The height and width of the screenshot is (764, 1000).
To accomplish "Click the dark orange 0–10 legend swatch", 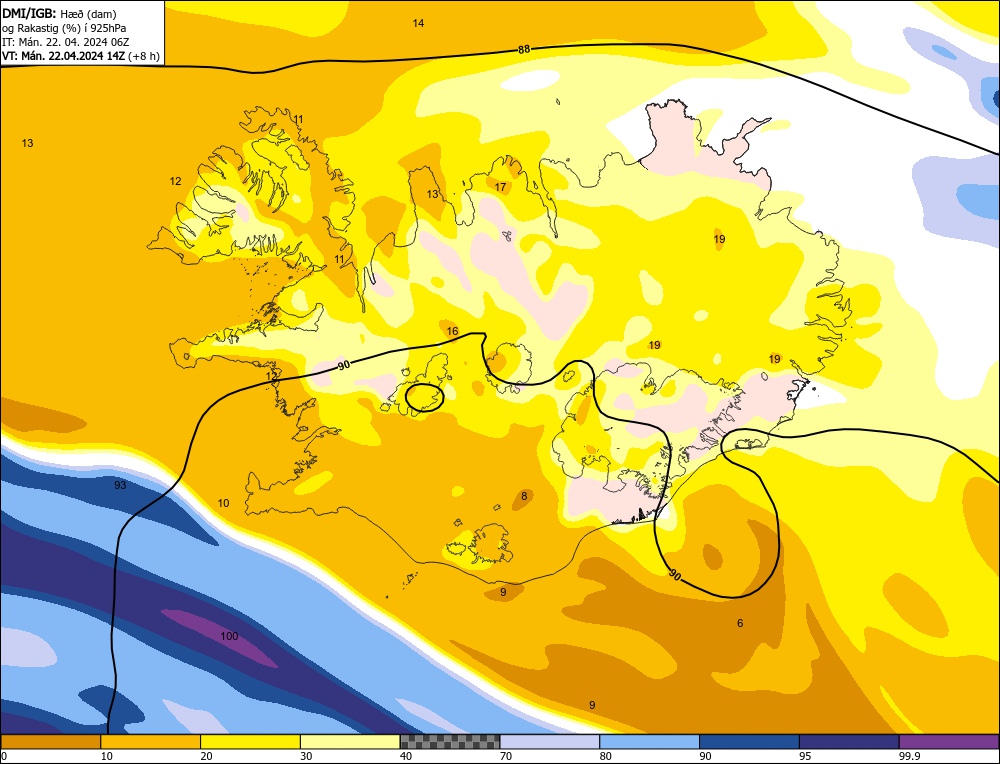I will coord(50,742).
